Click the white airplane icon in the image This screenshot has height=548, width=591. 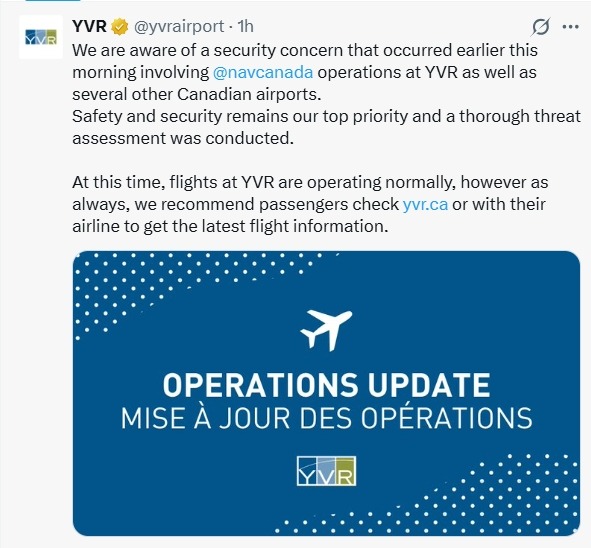pos(326,330)
